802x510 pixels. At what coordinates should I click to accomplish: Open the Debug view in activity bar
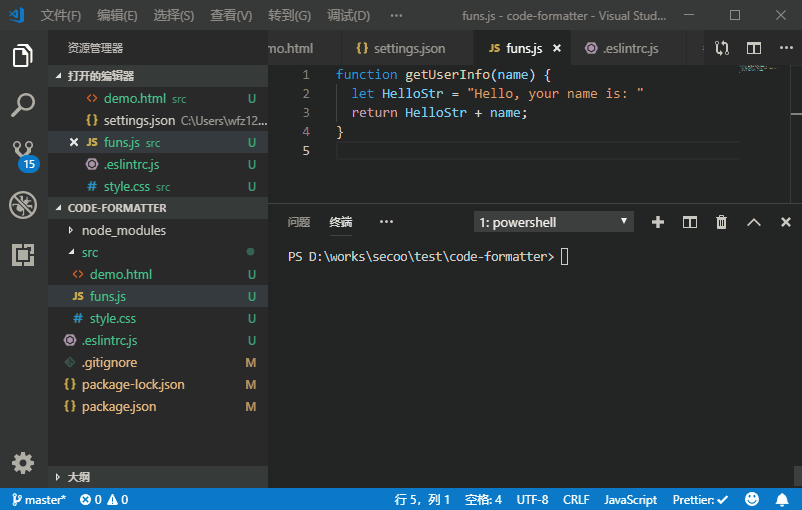[23, 205]
